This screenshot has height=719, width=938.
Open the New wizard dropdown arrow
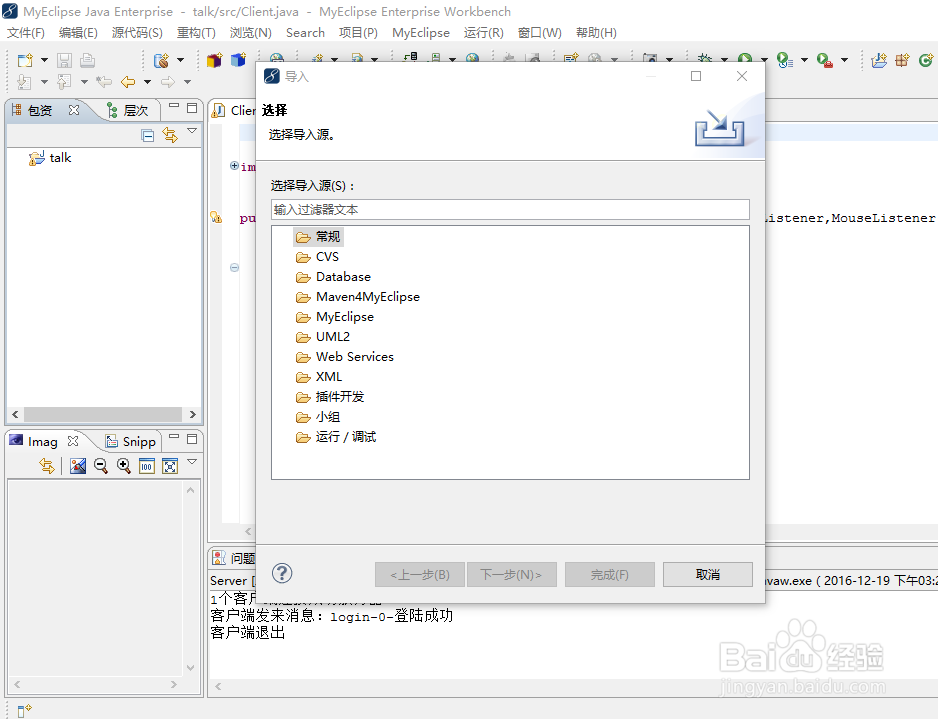pos(44,60)
